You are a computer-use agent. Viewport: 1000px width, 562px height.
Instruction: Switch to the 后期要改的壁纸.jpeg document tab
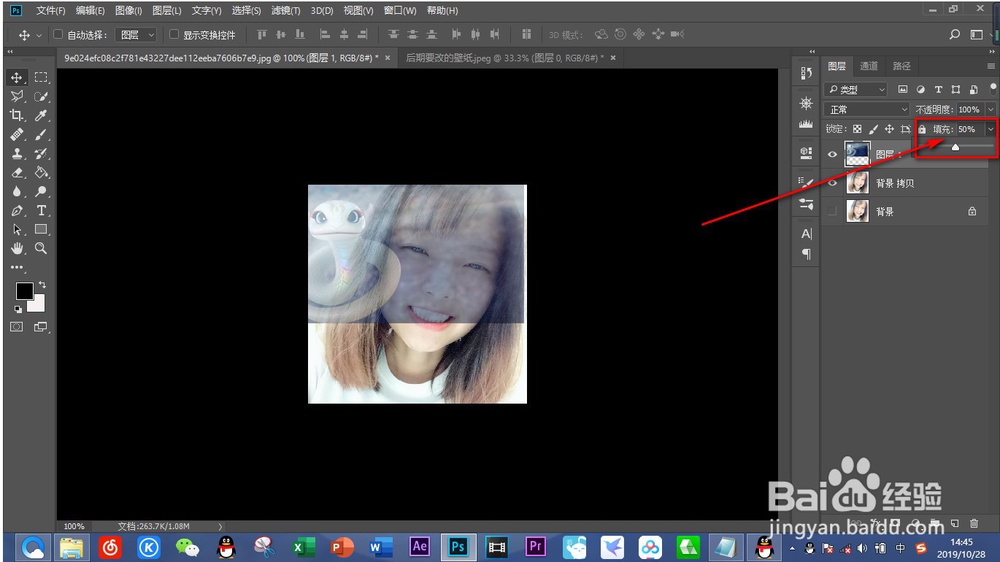click(503, 58)
